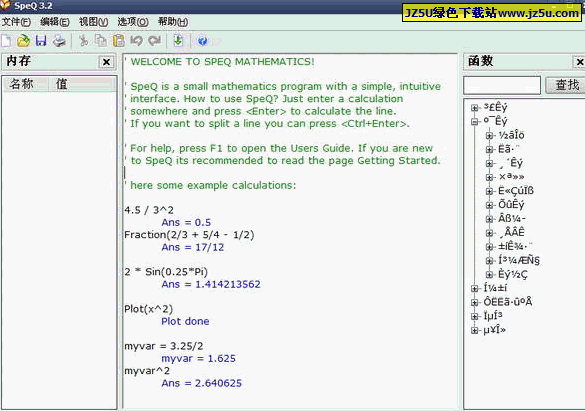Screen dimensions: 585x411
Task: Paste with the clipboard icon
Action: click(x=119, y=41)
